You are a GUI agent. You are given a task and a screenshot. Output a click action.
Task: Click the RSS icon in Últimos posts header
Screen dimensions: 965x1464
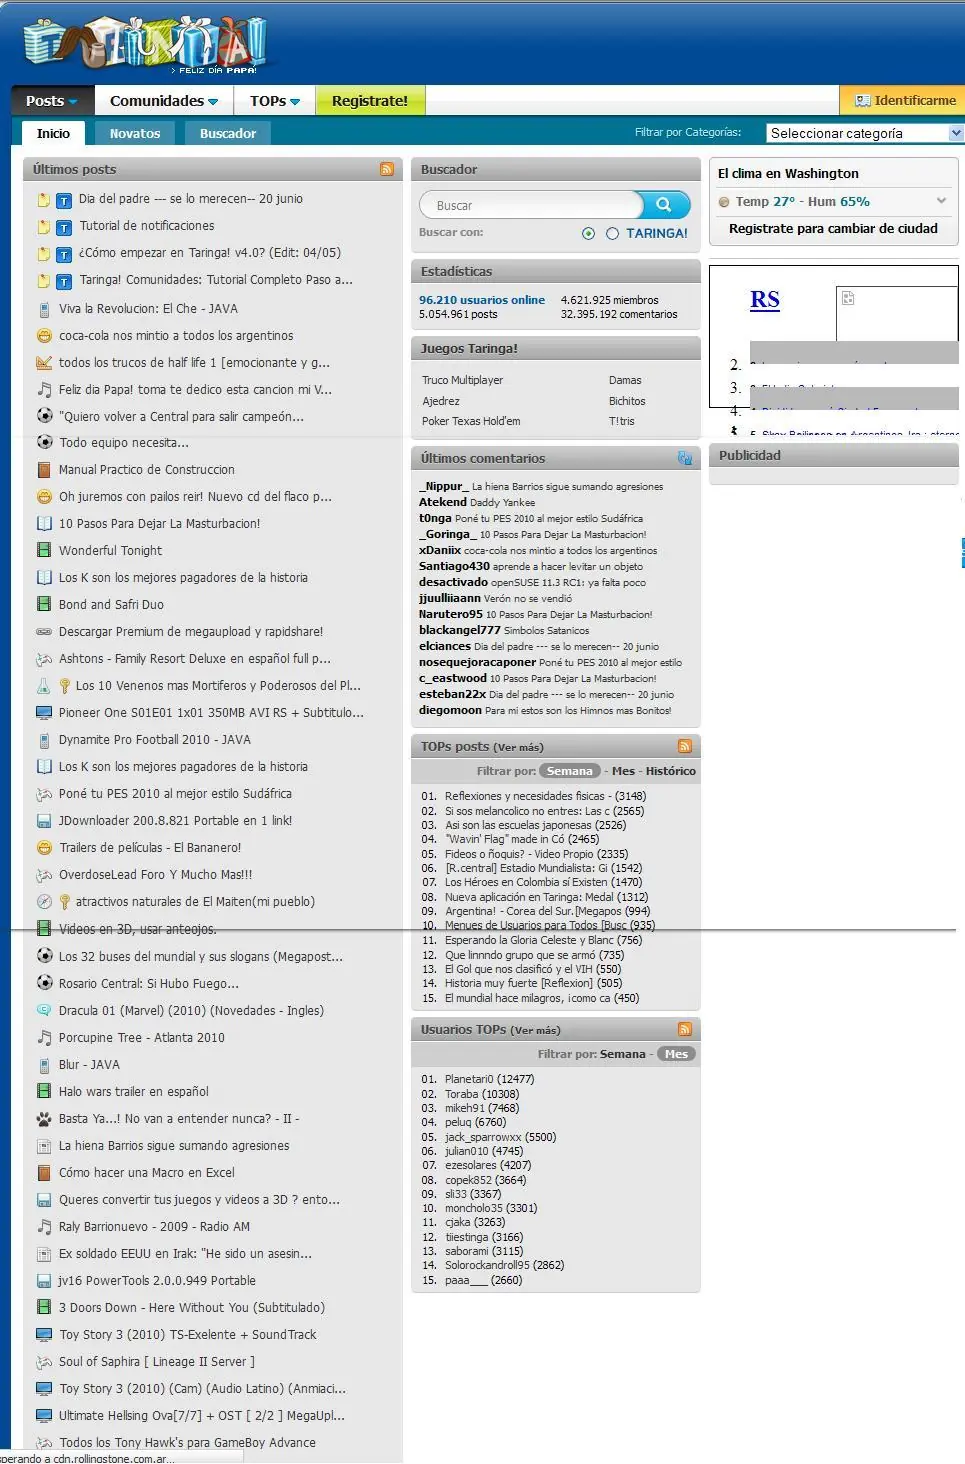(x=387, y=170)
